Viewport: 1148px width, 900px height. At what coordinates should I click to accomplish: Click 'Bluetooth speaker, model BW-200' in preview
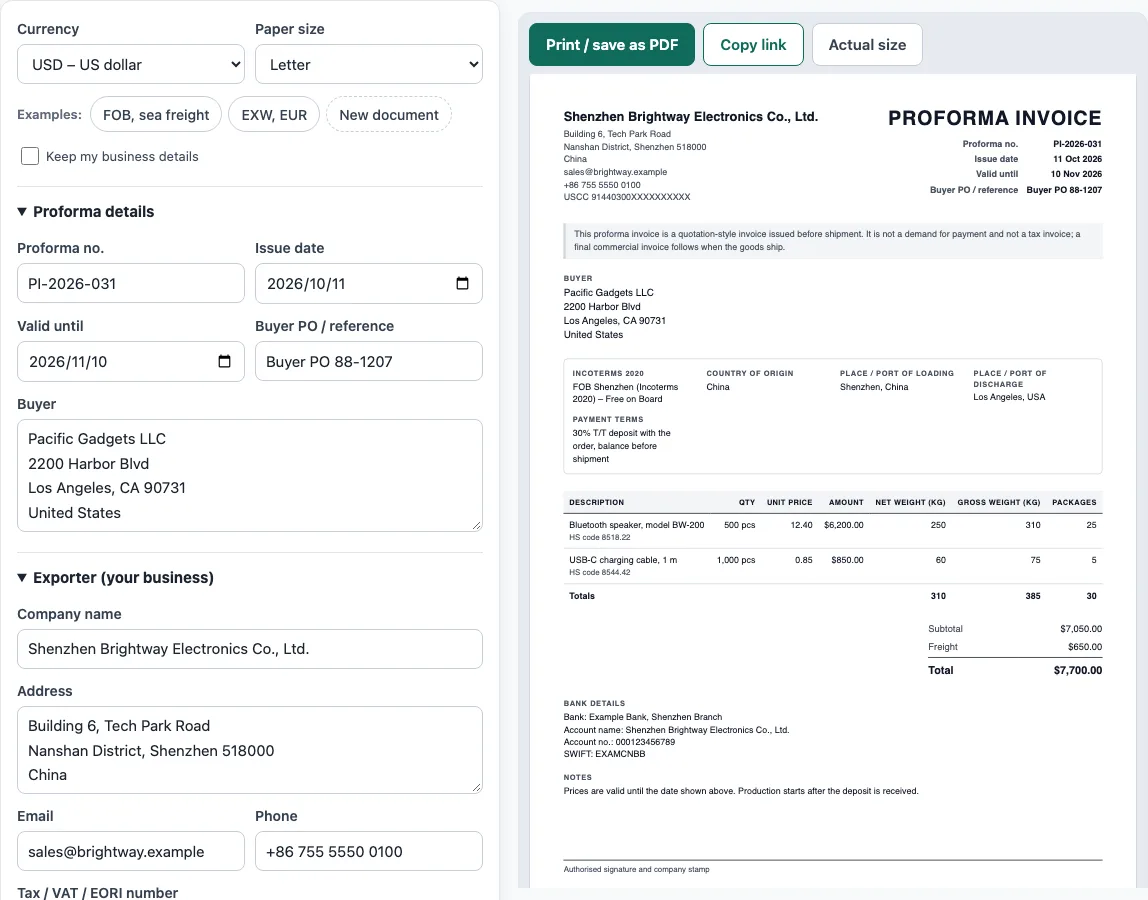pos(636,525)
